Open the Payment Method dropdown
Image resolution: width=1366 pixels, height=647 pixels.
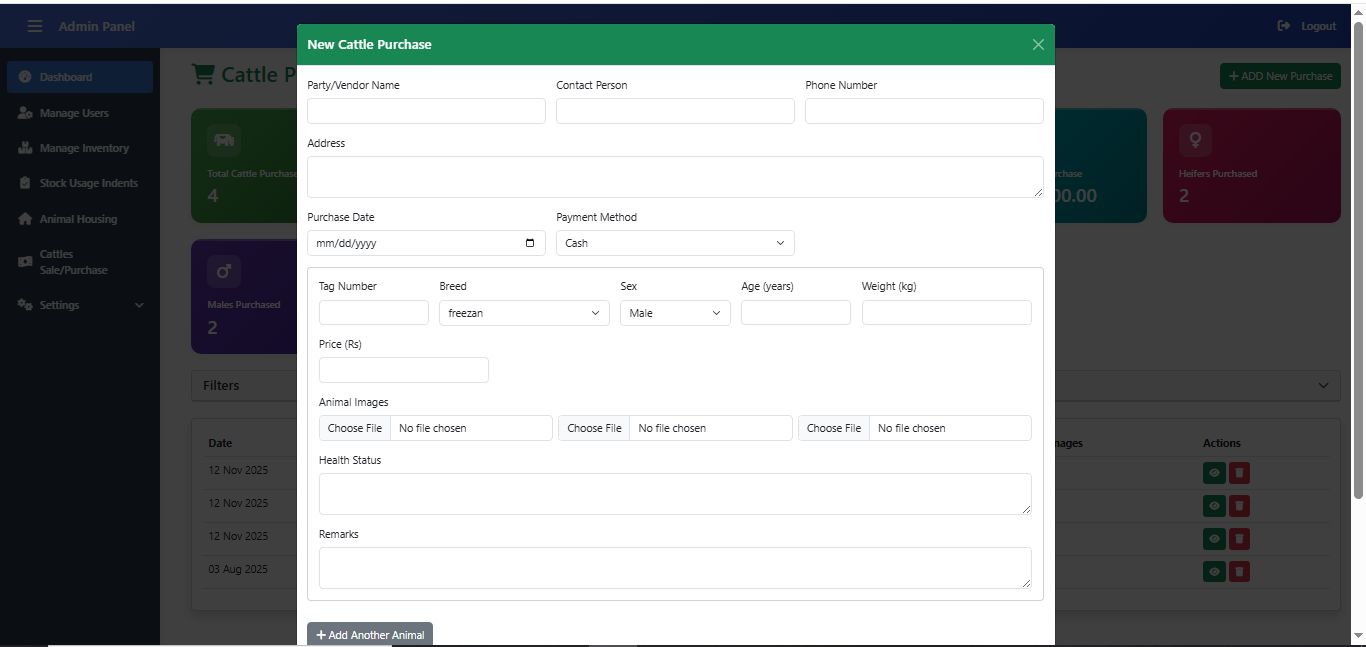(x=674, y=243)
